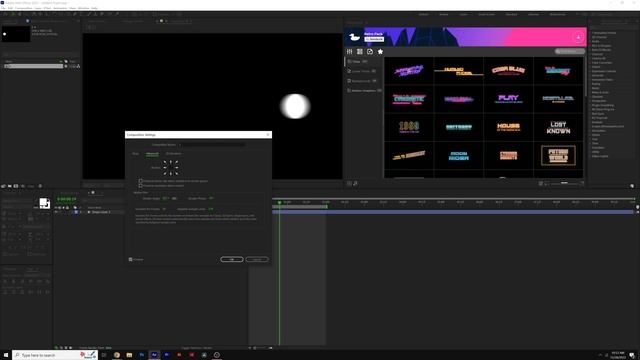Select the COBRA BLUE title preset thumbnail
640x360 pixels.
click(508, 71)
